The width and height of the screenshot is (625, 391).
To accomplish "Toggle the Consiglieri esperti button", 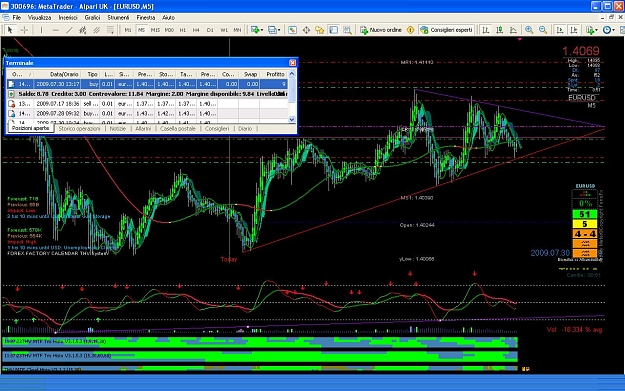I will [446, 30].
